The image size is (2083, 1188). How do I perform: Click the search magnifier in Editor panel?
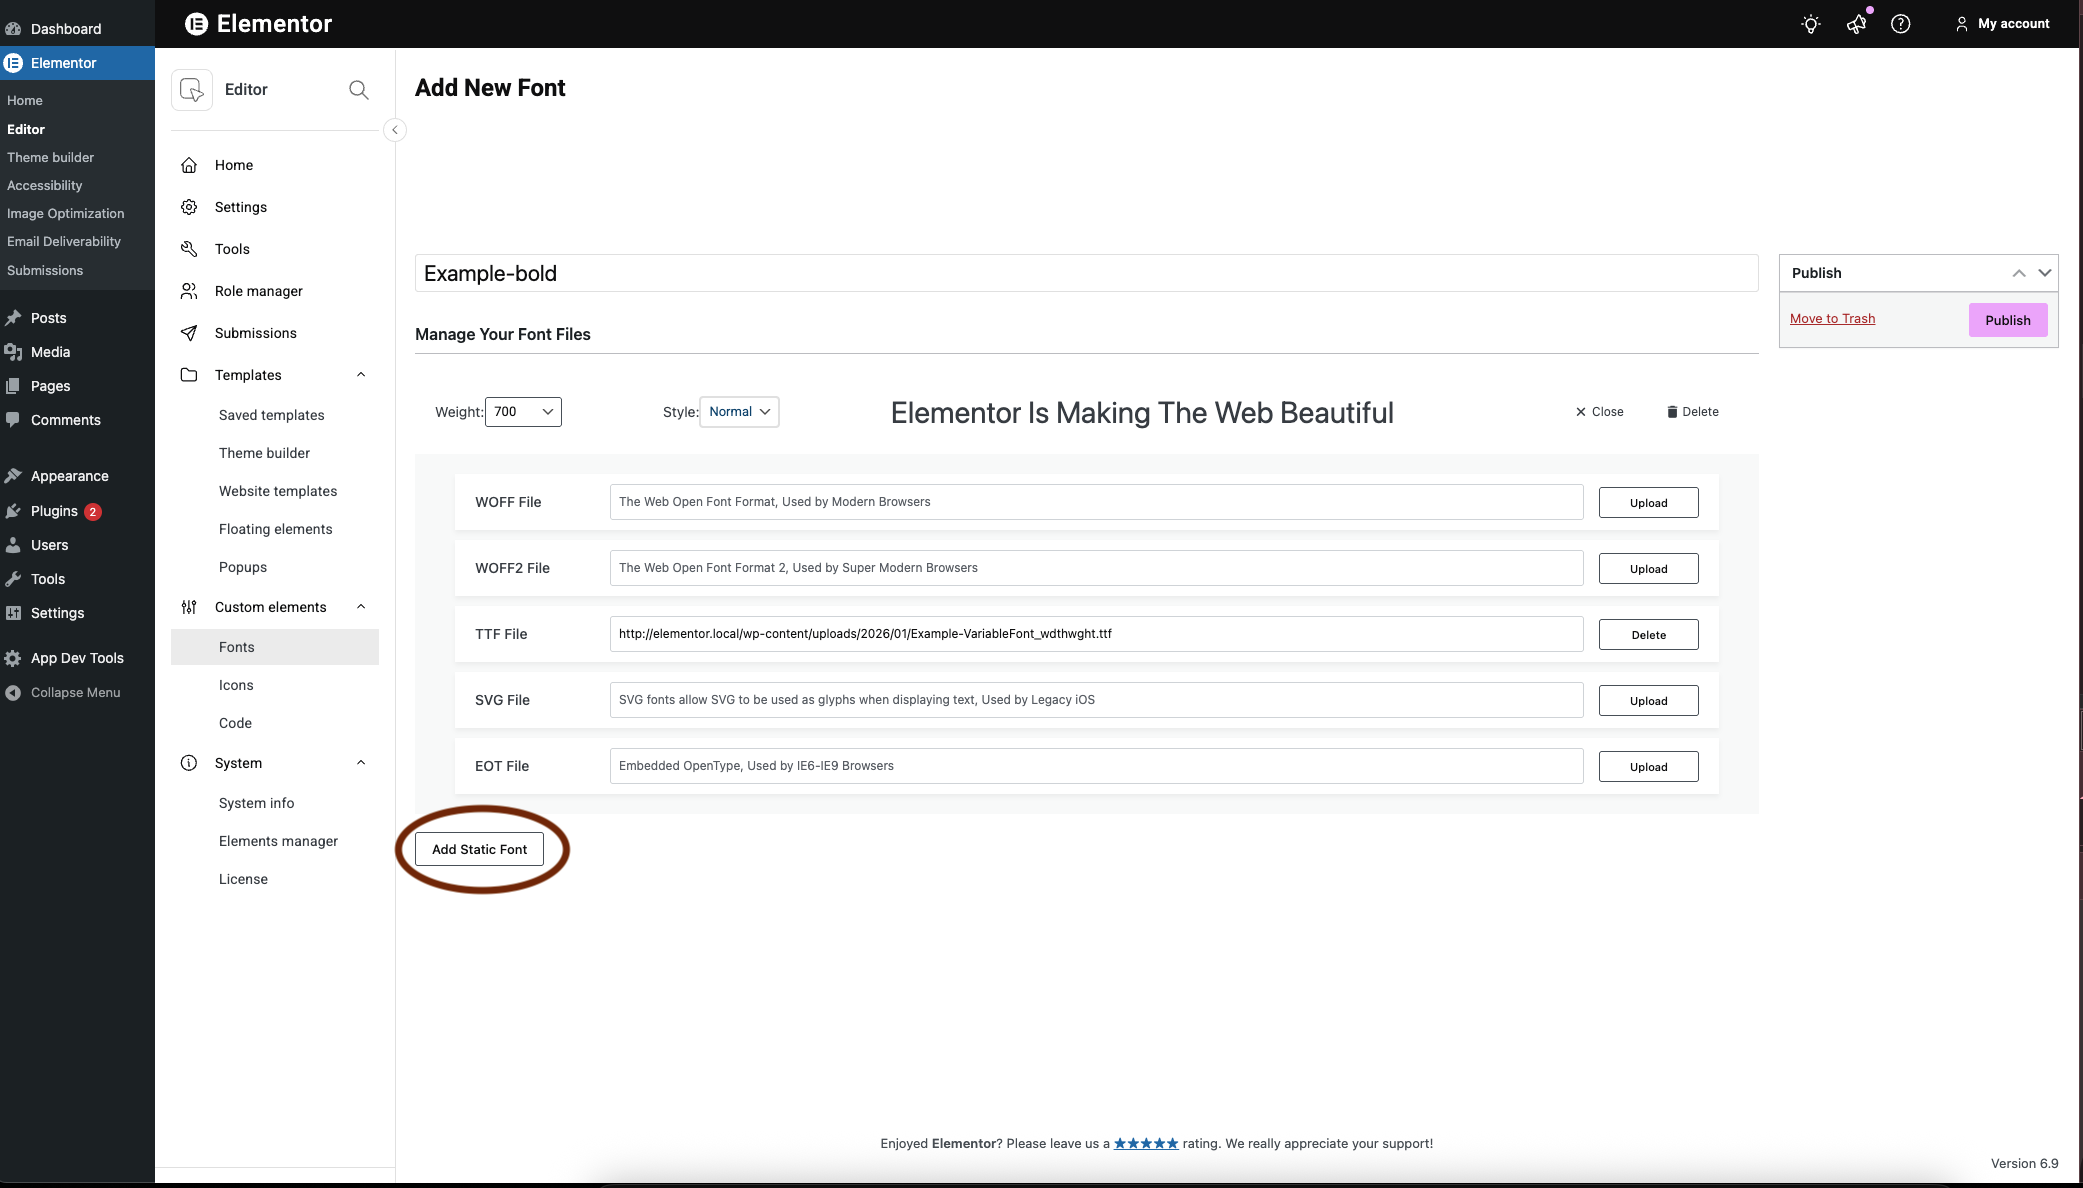point(359,90)
